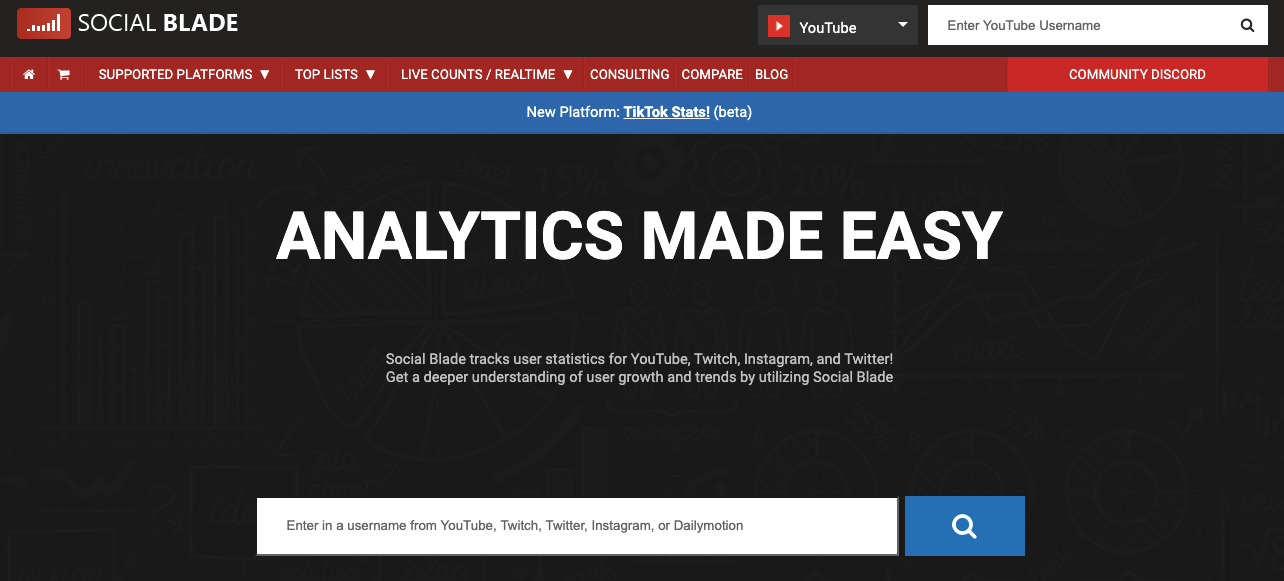Screen dimensions: 1284x581
Task: Select Compare in the navigation bar
Action: [712, 74]
